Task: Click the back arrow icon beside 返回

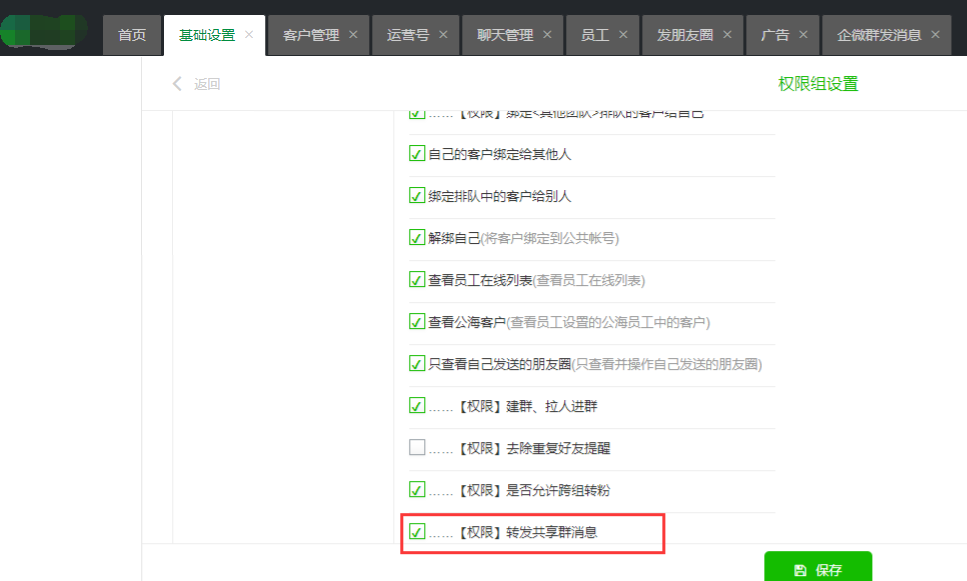Action: [x=178, y=84]
